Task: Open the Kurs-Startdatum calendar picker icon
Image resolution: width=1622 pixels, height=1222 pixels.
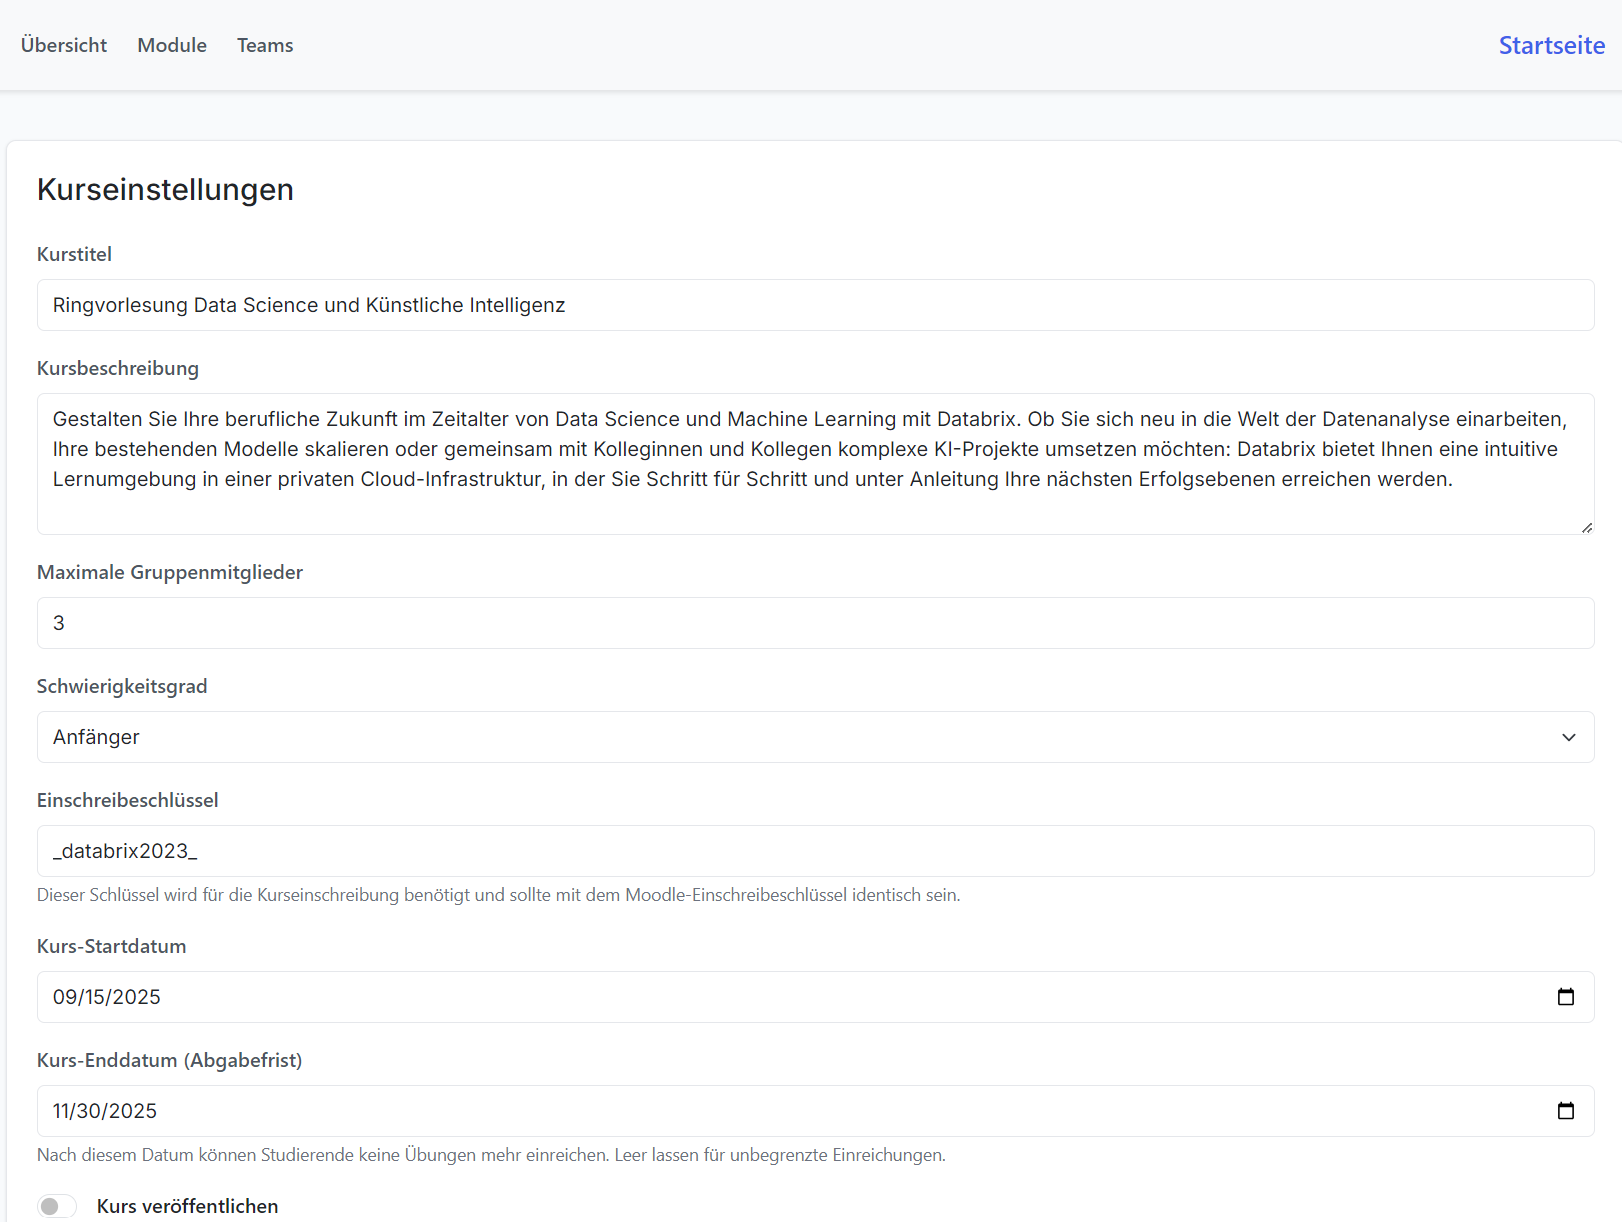Action: (1565, 997)
